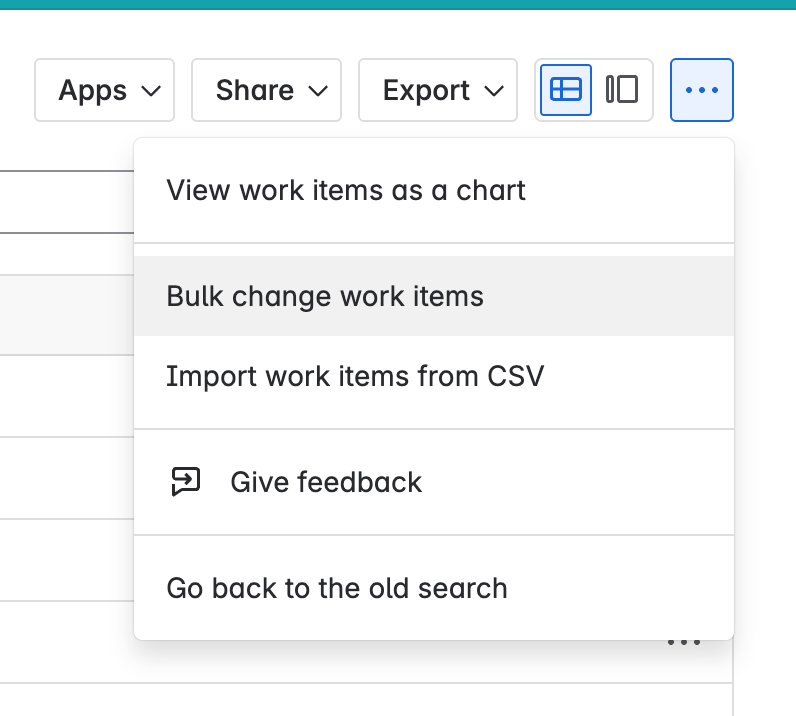Screen dimensions: 796x716
Task: Switch to the split detail view
Action: pos(622,90)
